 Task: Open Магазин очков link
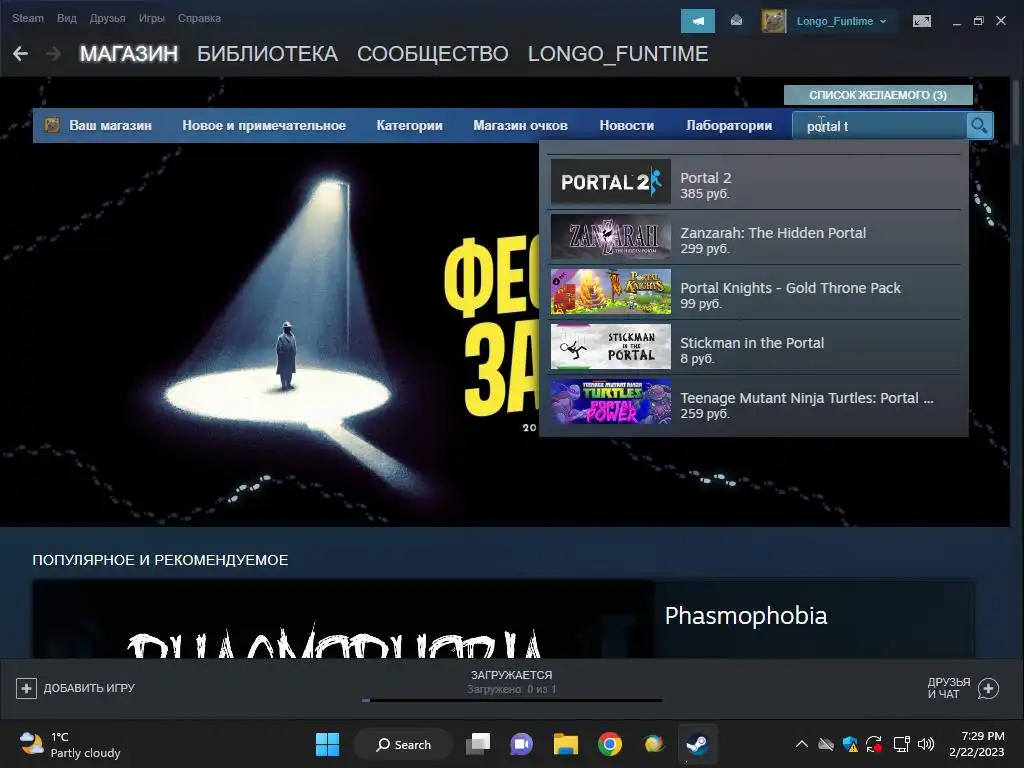coord(520,125)
